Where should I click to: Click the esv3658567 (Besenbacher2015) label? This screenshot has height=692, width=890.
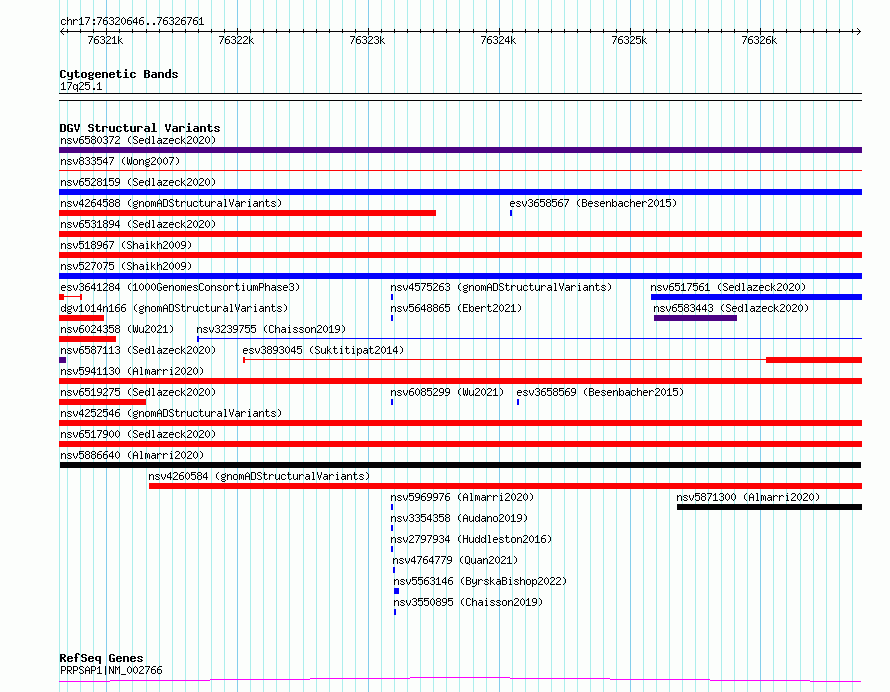coord(593,203)
